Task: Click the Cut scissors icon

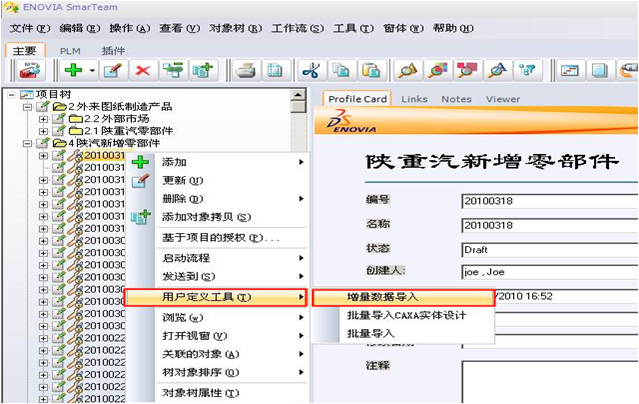Action: (x=312, y=71)
